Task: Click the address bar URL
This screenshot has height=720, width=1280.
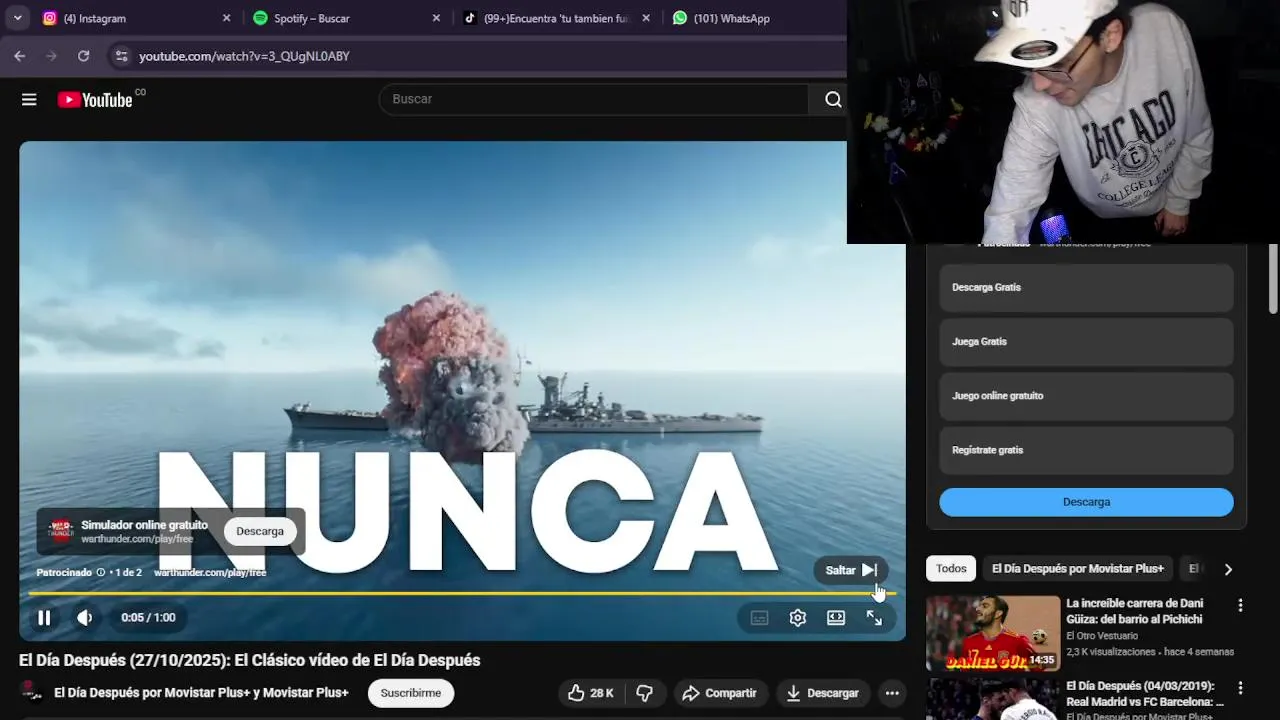Action: tap(244, 56)
